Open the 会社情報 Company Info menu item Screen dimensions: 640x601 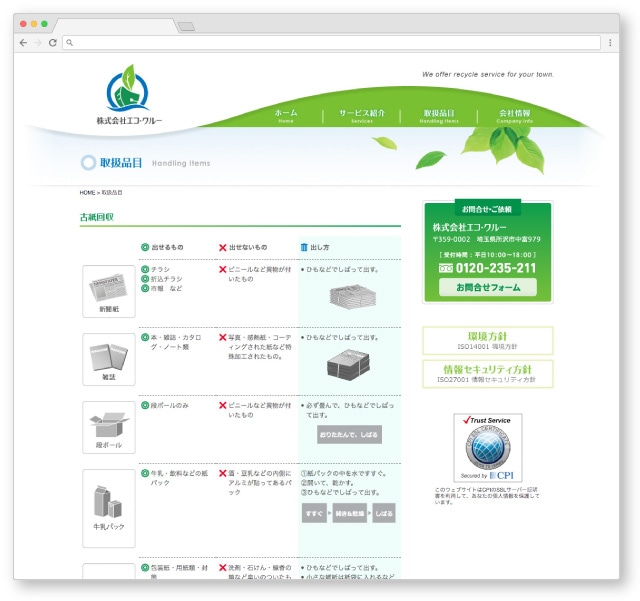515,116
